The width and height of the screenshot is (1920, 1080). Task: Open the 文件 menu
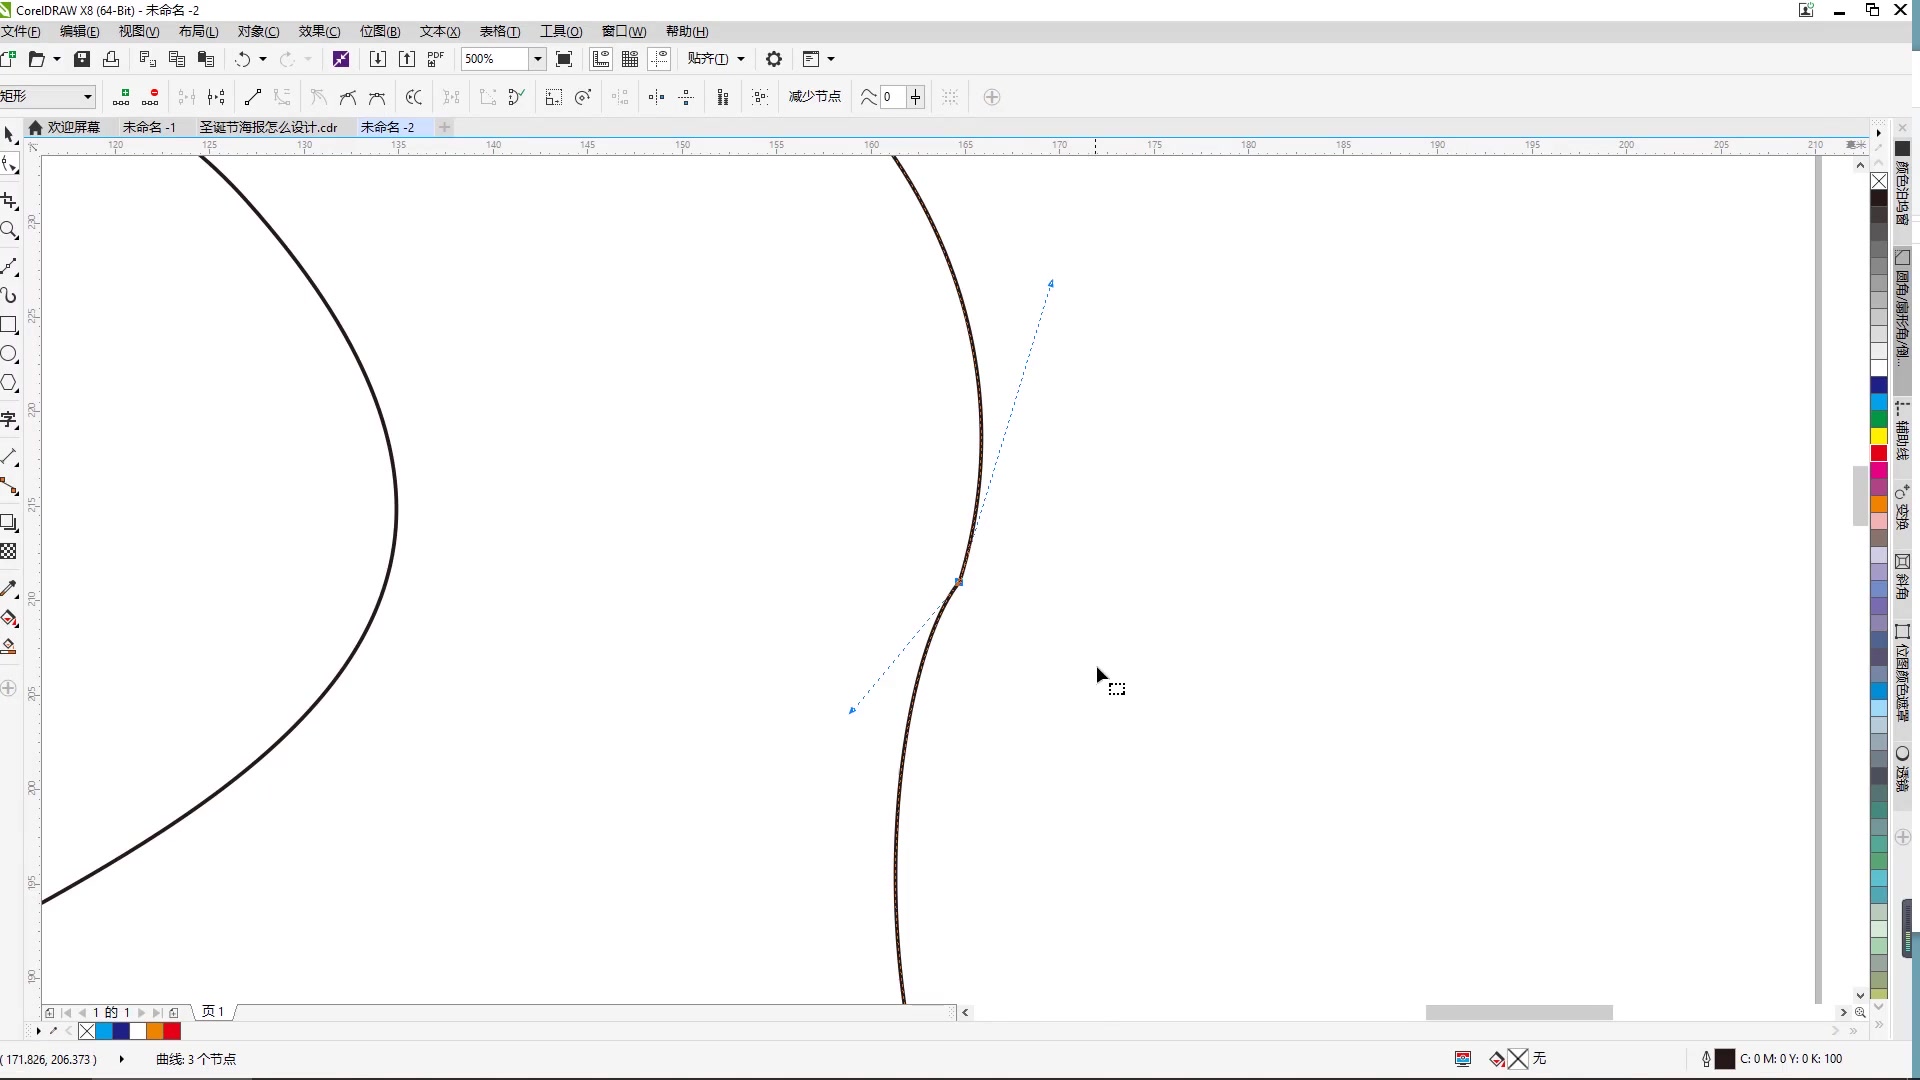[20, 32]
